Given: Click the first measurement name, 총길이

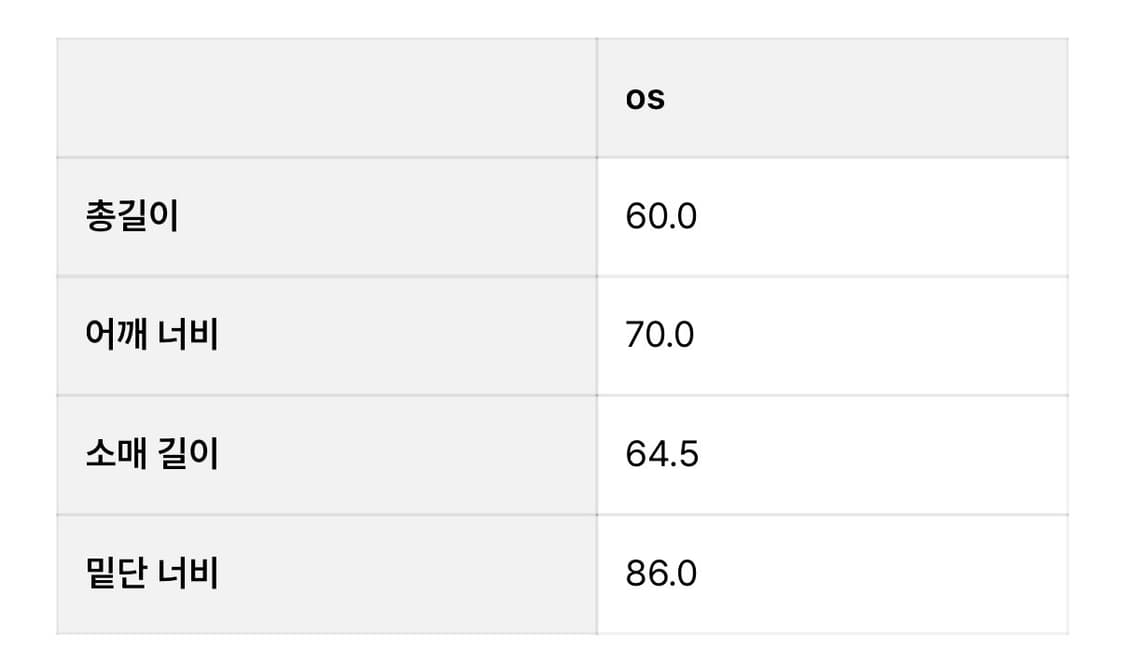Looking at the screenshot, I should click(132, 217).
